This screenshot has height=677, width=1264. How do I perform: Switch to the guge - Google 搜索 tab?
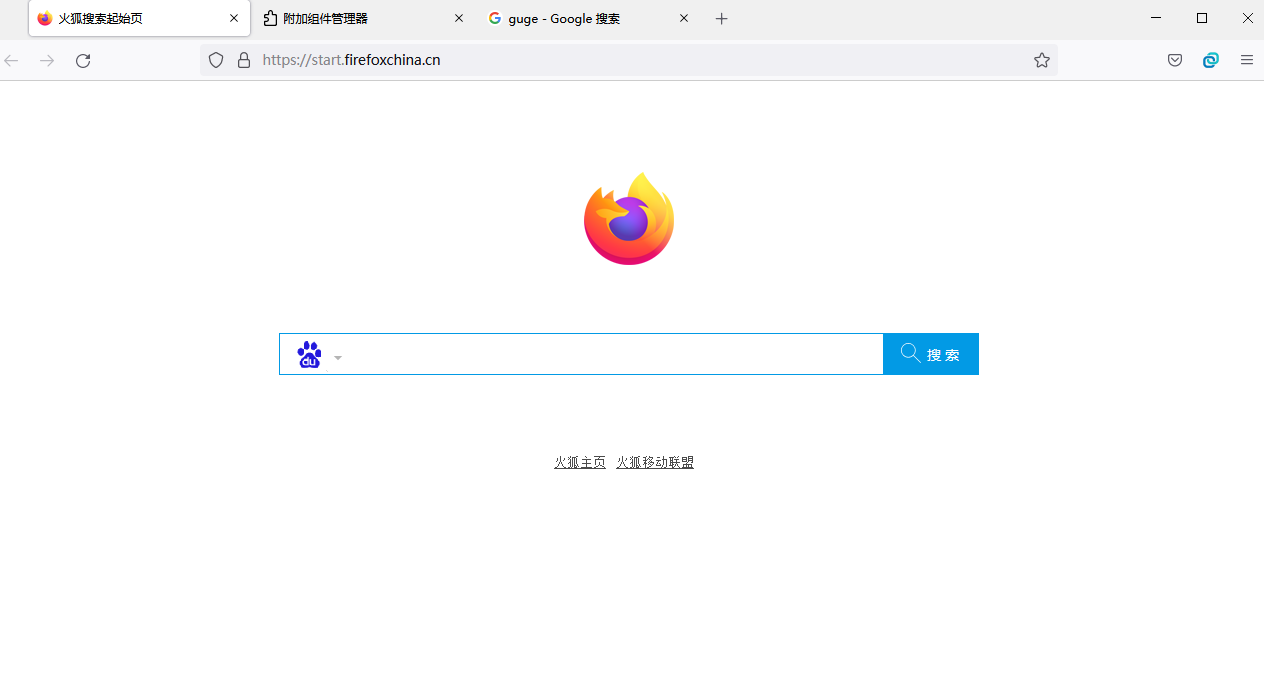pos(587,18)
